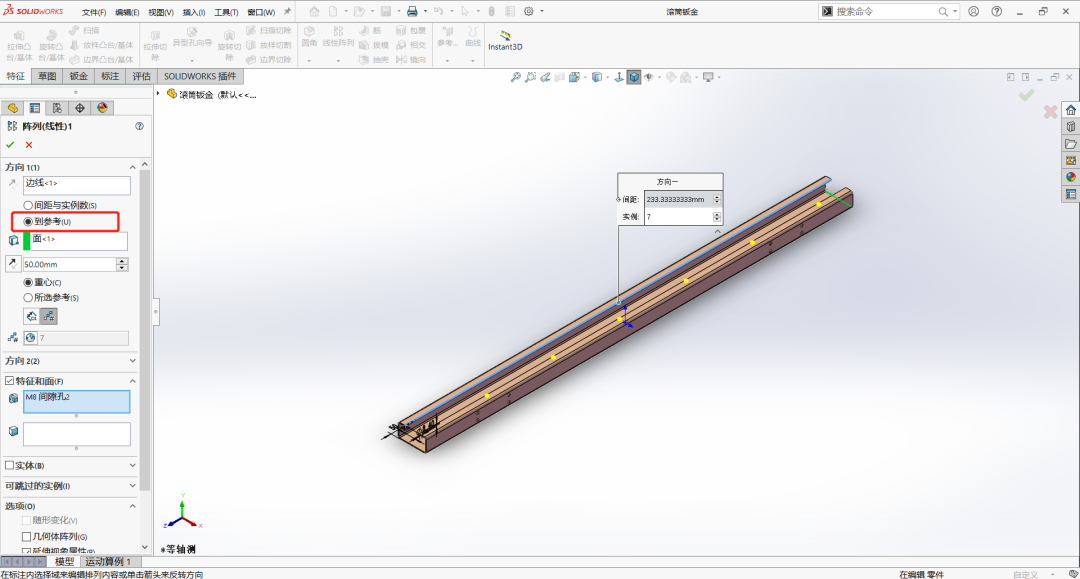Increase the 50.00mm spacing with its spin arrow
Screen dimensions: 1080x579
click(x=124, y=259)
